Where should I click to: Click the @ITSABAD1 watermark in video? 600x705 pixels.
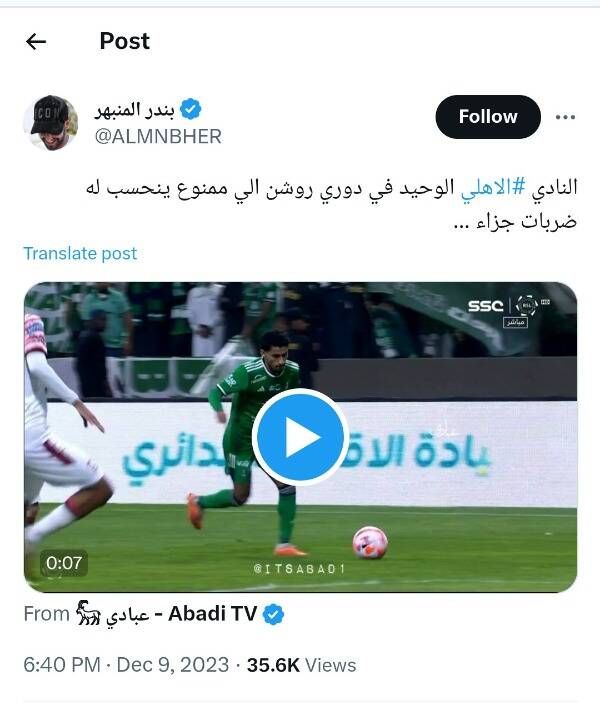(x=299, y=569)
